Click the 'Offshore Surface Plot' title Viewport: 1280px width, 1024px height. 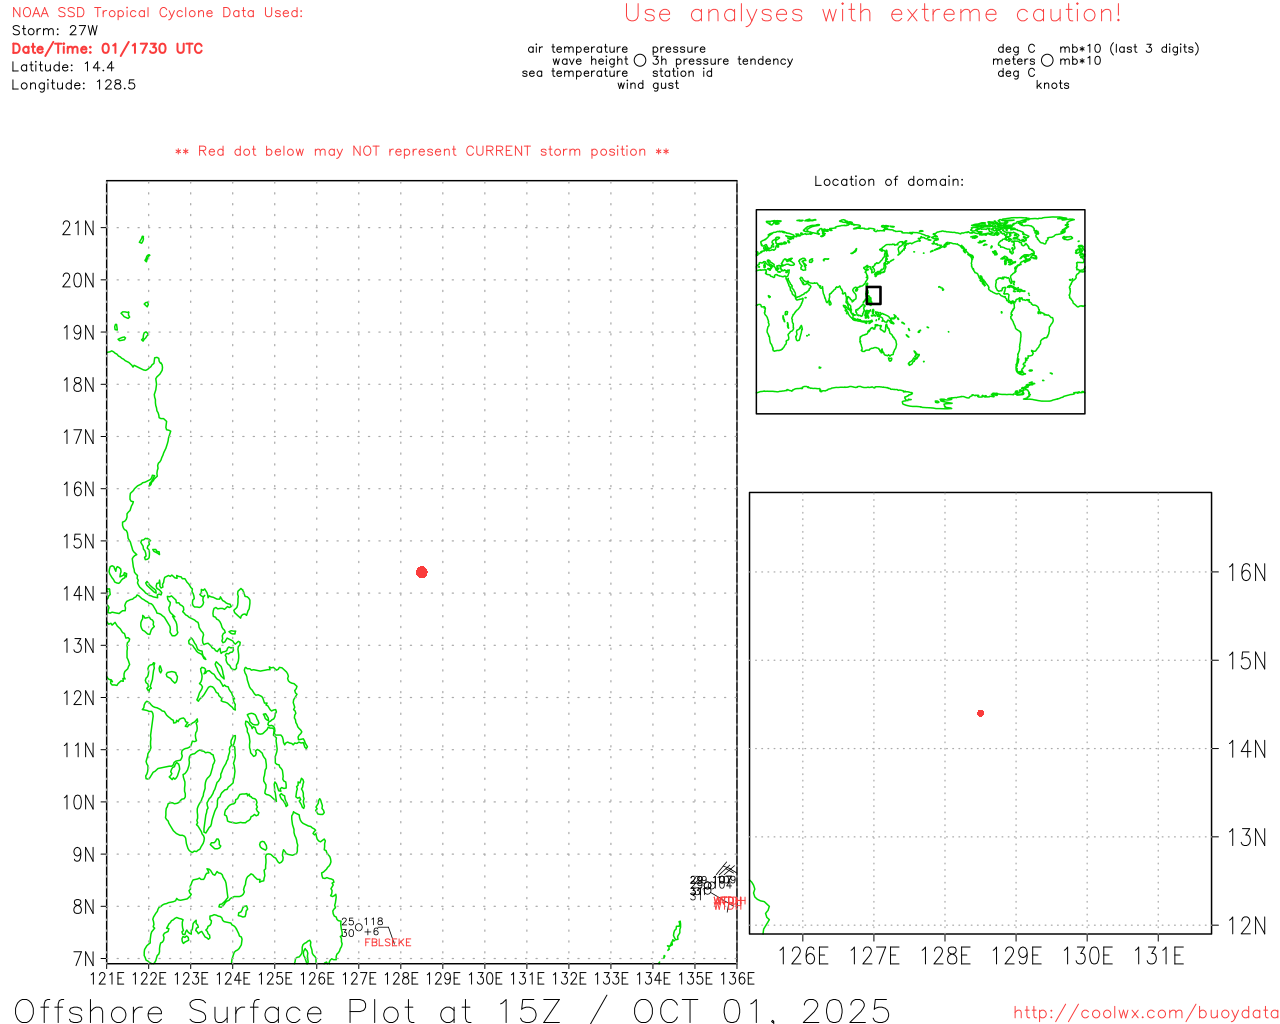pos(452,1010)
